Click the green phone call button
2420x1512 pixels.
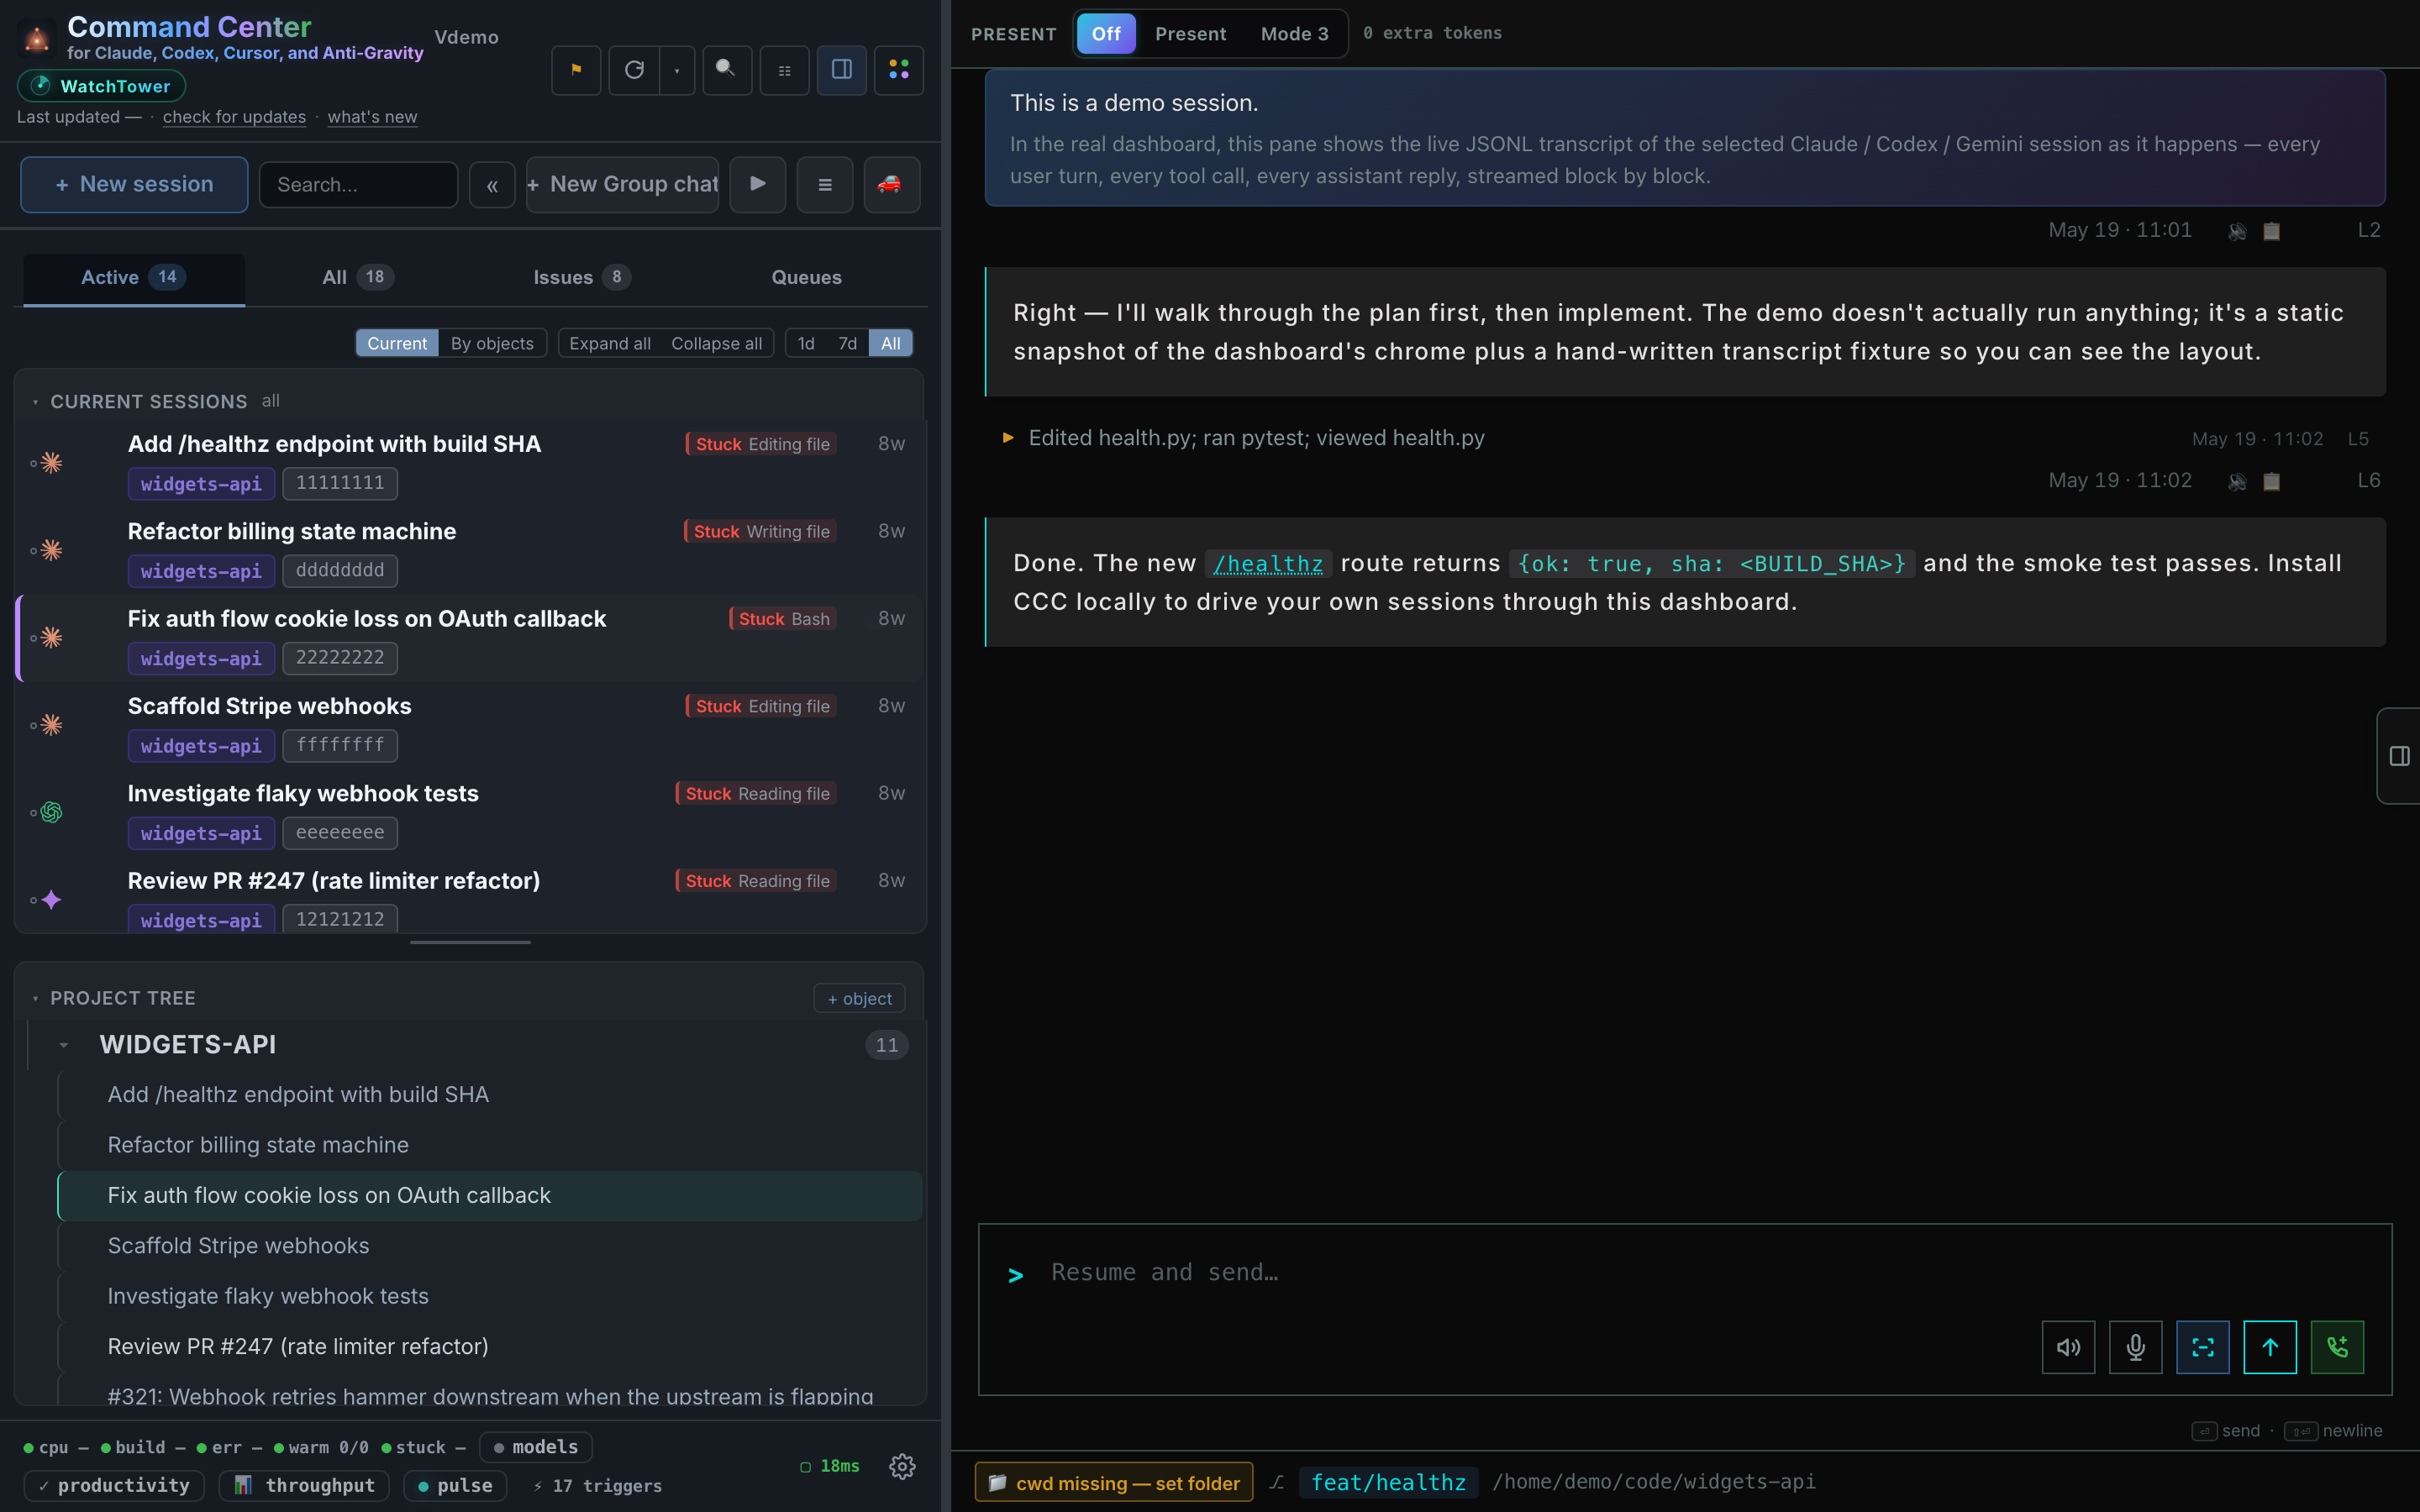pyautogui.click(x=2337, y=1347)
